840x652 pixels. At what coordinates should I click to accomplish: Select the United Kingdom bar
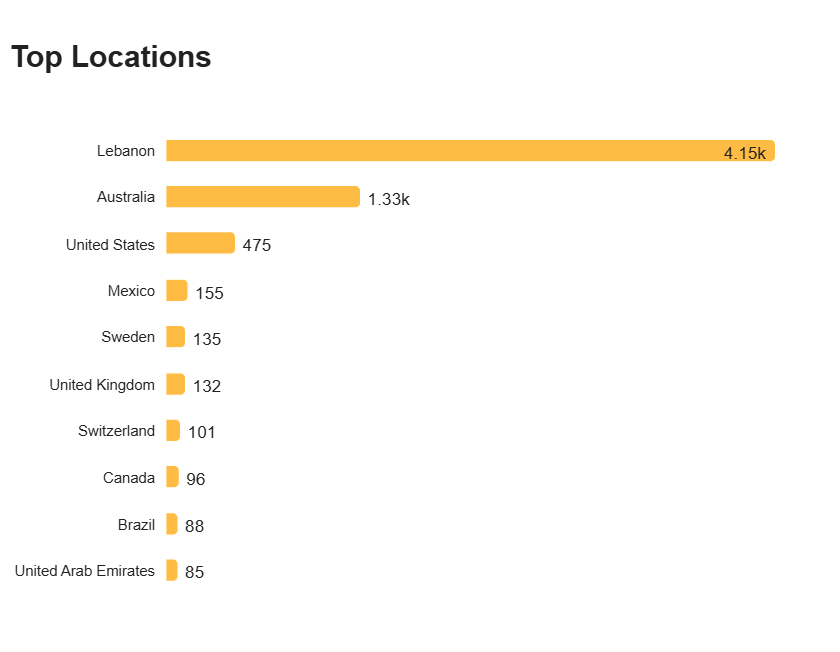click(x=176, y=384)
